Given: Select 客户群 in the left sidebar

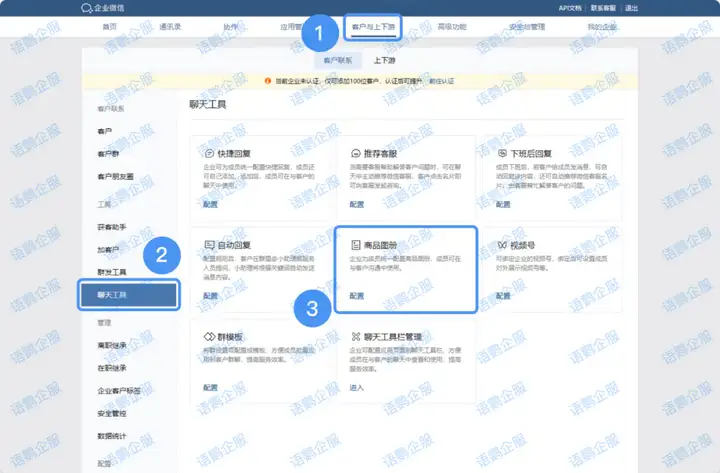Looking at the screenshot, I should coord(109,153).
